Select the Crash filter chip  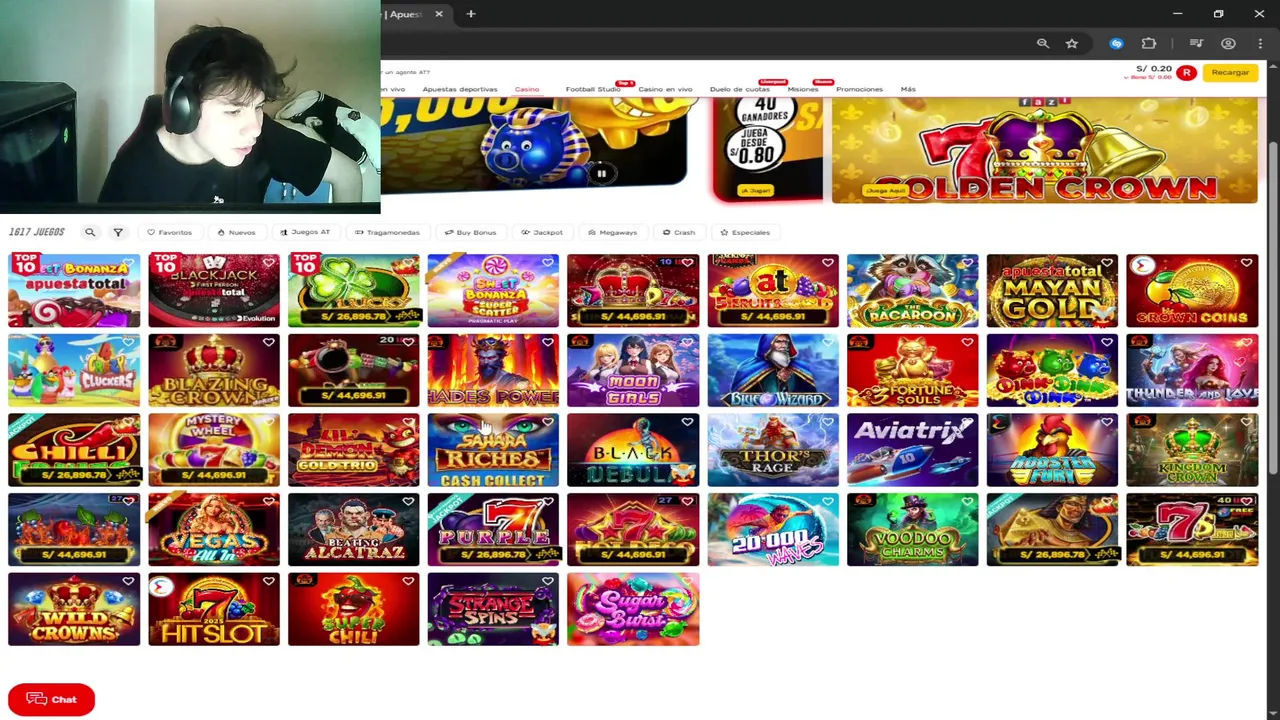tap(678, 232)
